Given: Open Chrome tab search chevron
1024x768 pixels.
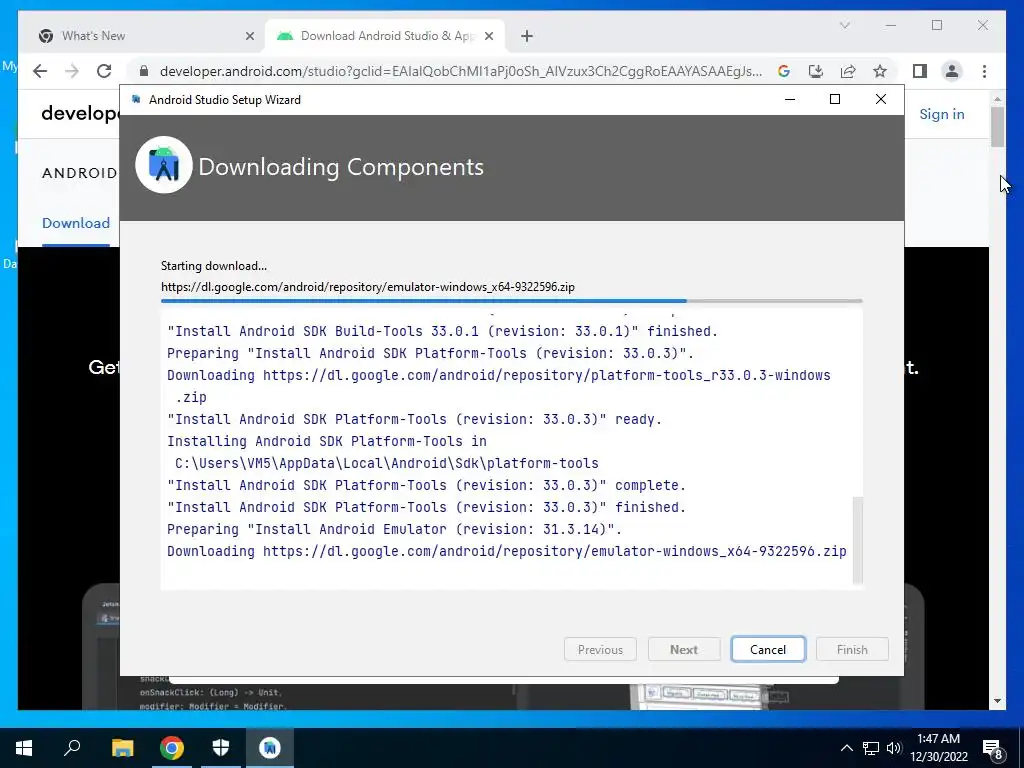Looking at the screenshot, I should click(x=844, y=25).
